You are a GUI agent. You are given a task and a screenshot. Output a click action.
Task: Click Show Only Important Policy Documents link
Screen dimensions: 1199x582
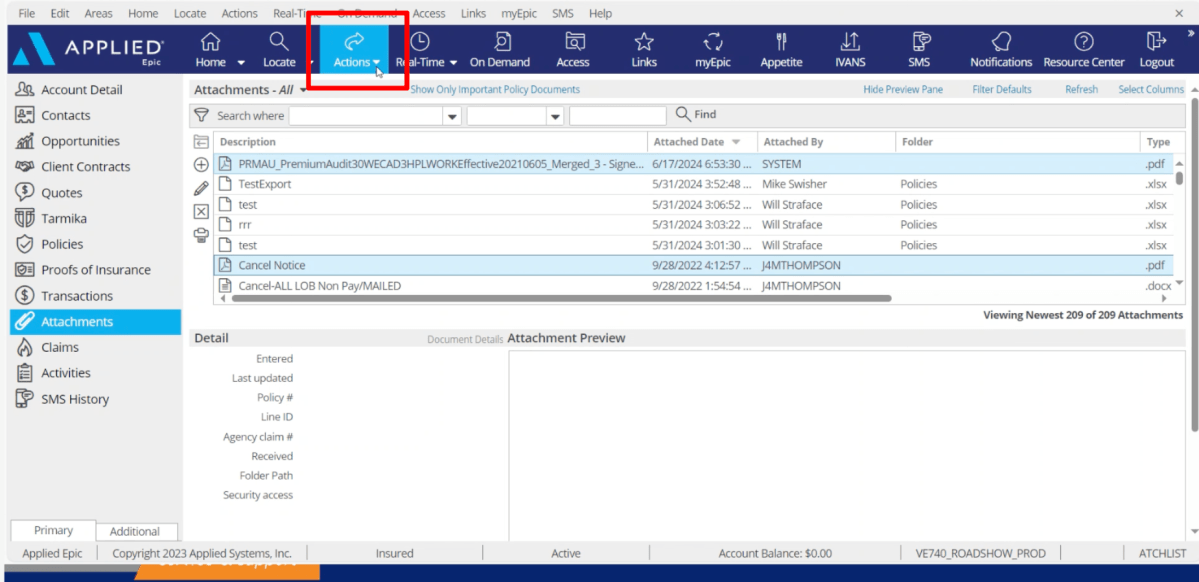tap(495, 89)
